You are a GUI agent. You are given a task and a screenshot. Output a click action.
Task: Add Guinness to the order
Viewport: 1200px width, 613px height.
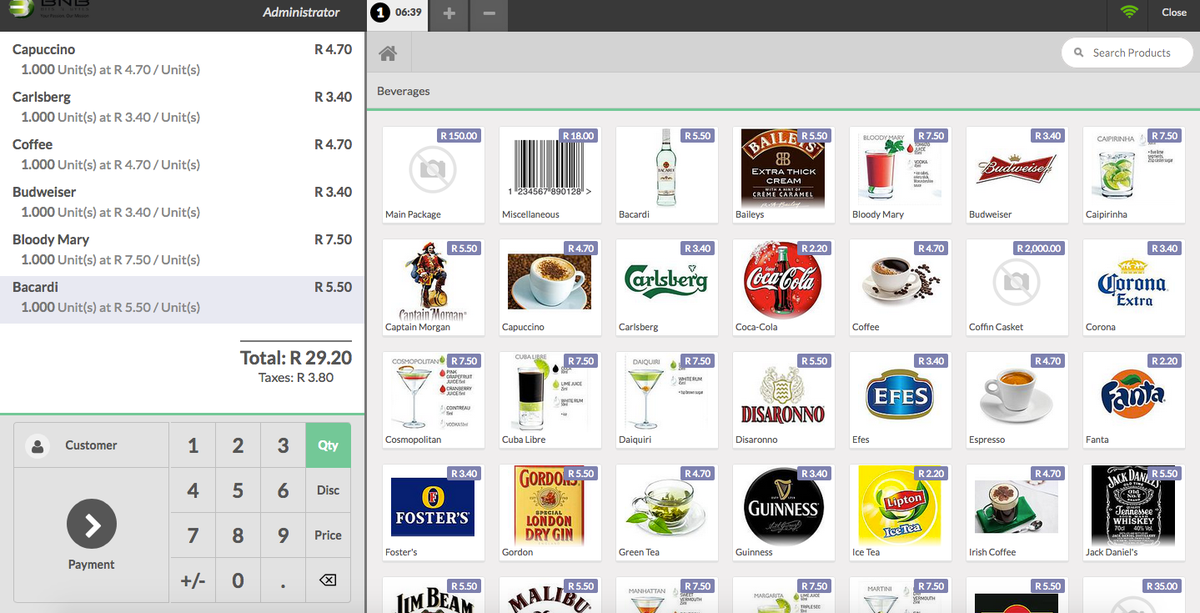pos(783,511)
